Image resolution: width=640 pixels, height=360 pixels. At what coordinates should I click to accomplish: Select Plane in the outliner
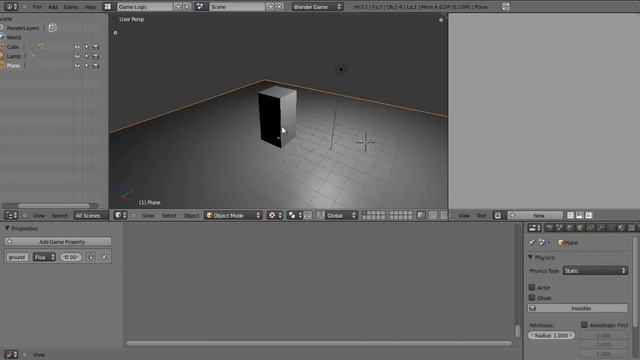pyautogui.click(x=13, y=66)
